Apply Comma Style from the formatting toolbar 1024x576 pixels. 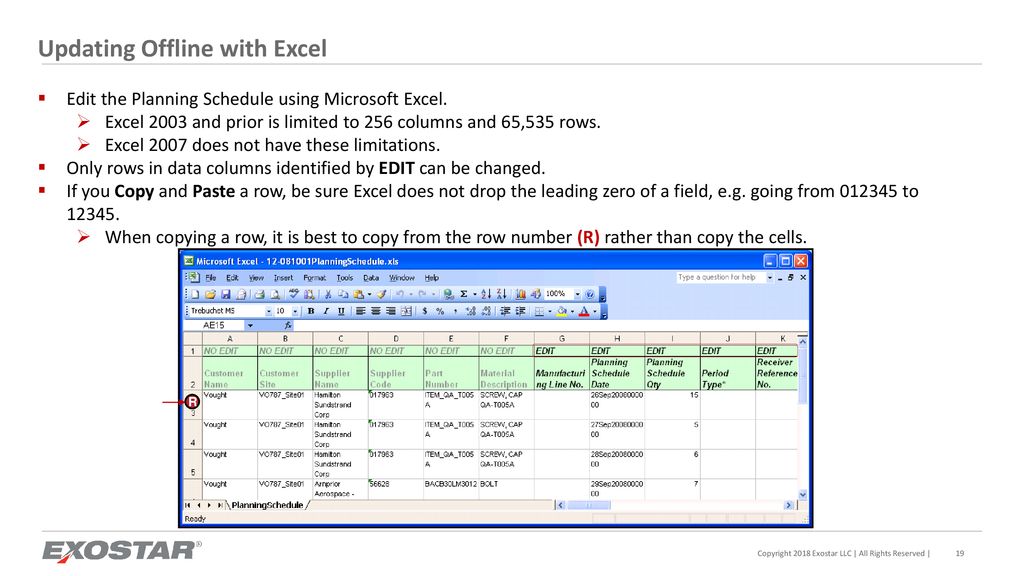[455, 312]
